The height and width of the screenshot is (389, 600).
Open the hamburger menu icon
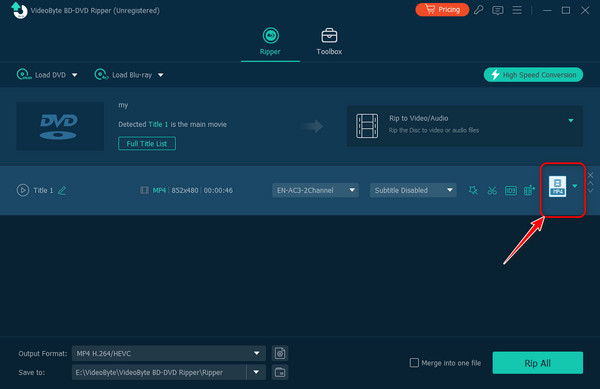517,10
